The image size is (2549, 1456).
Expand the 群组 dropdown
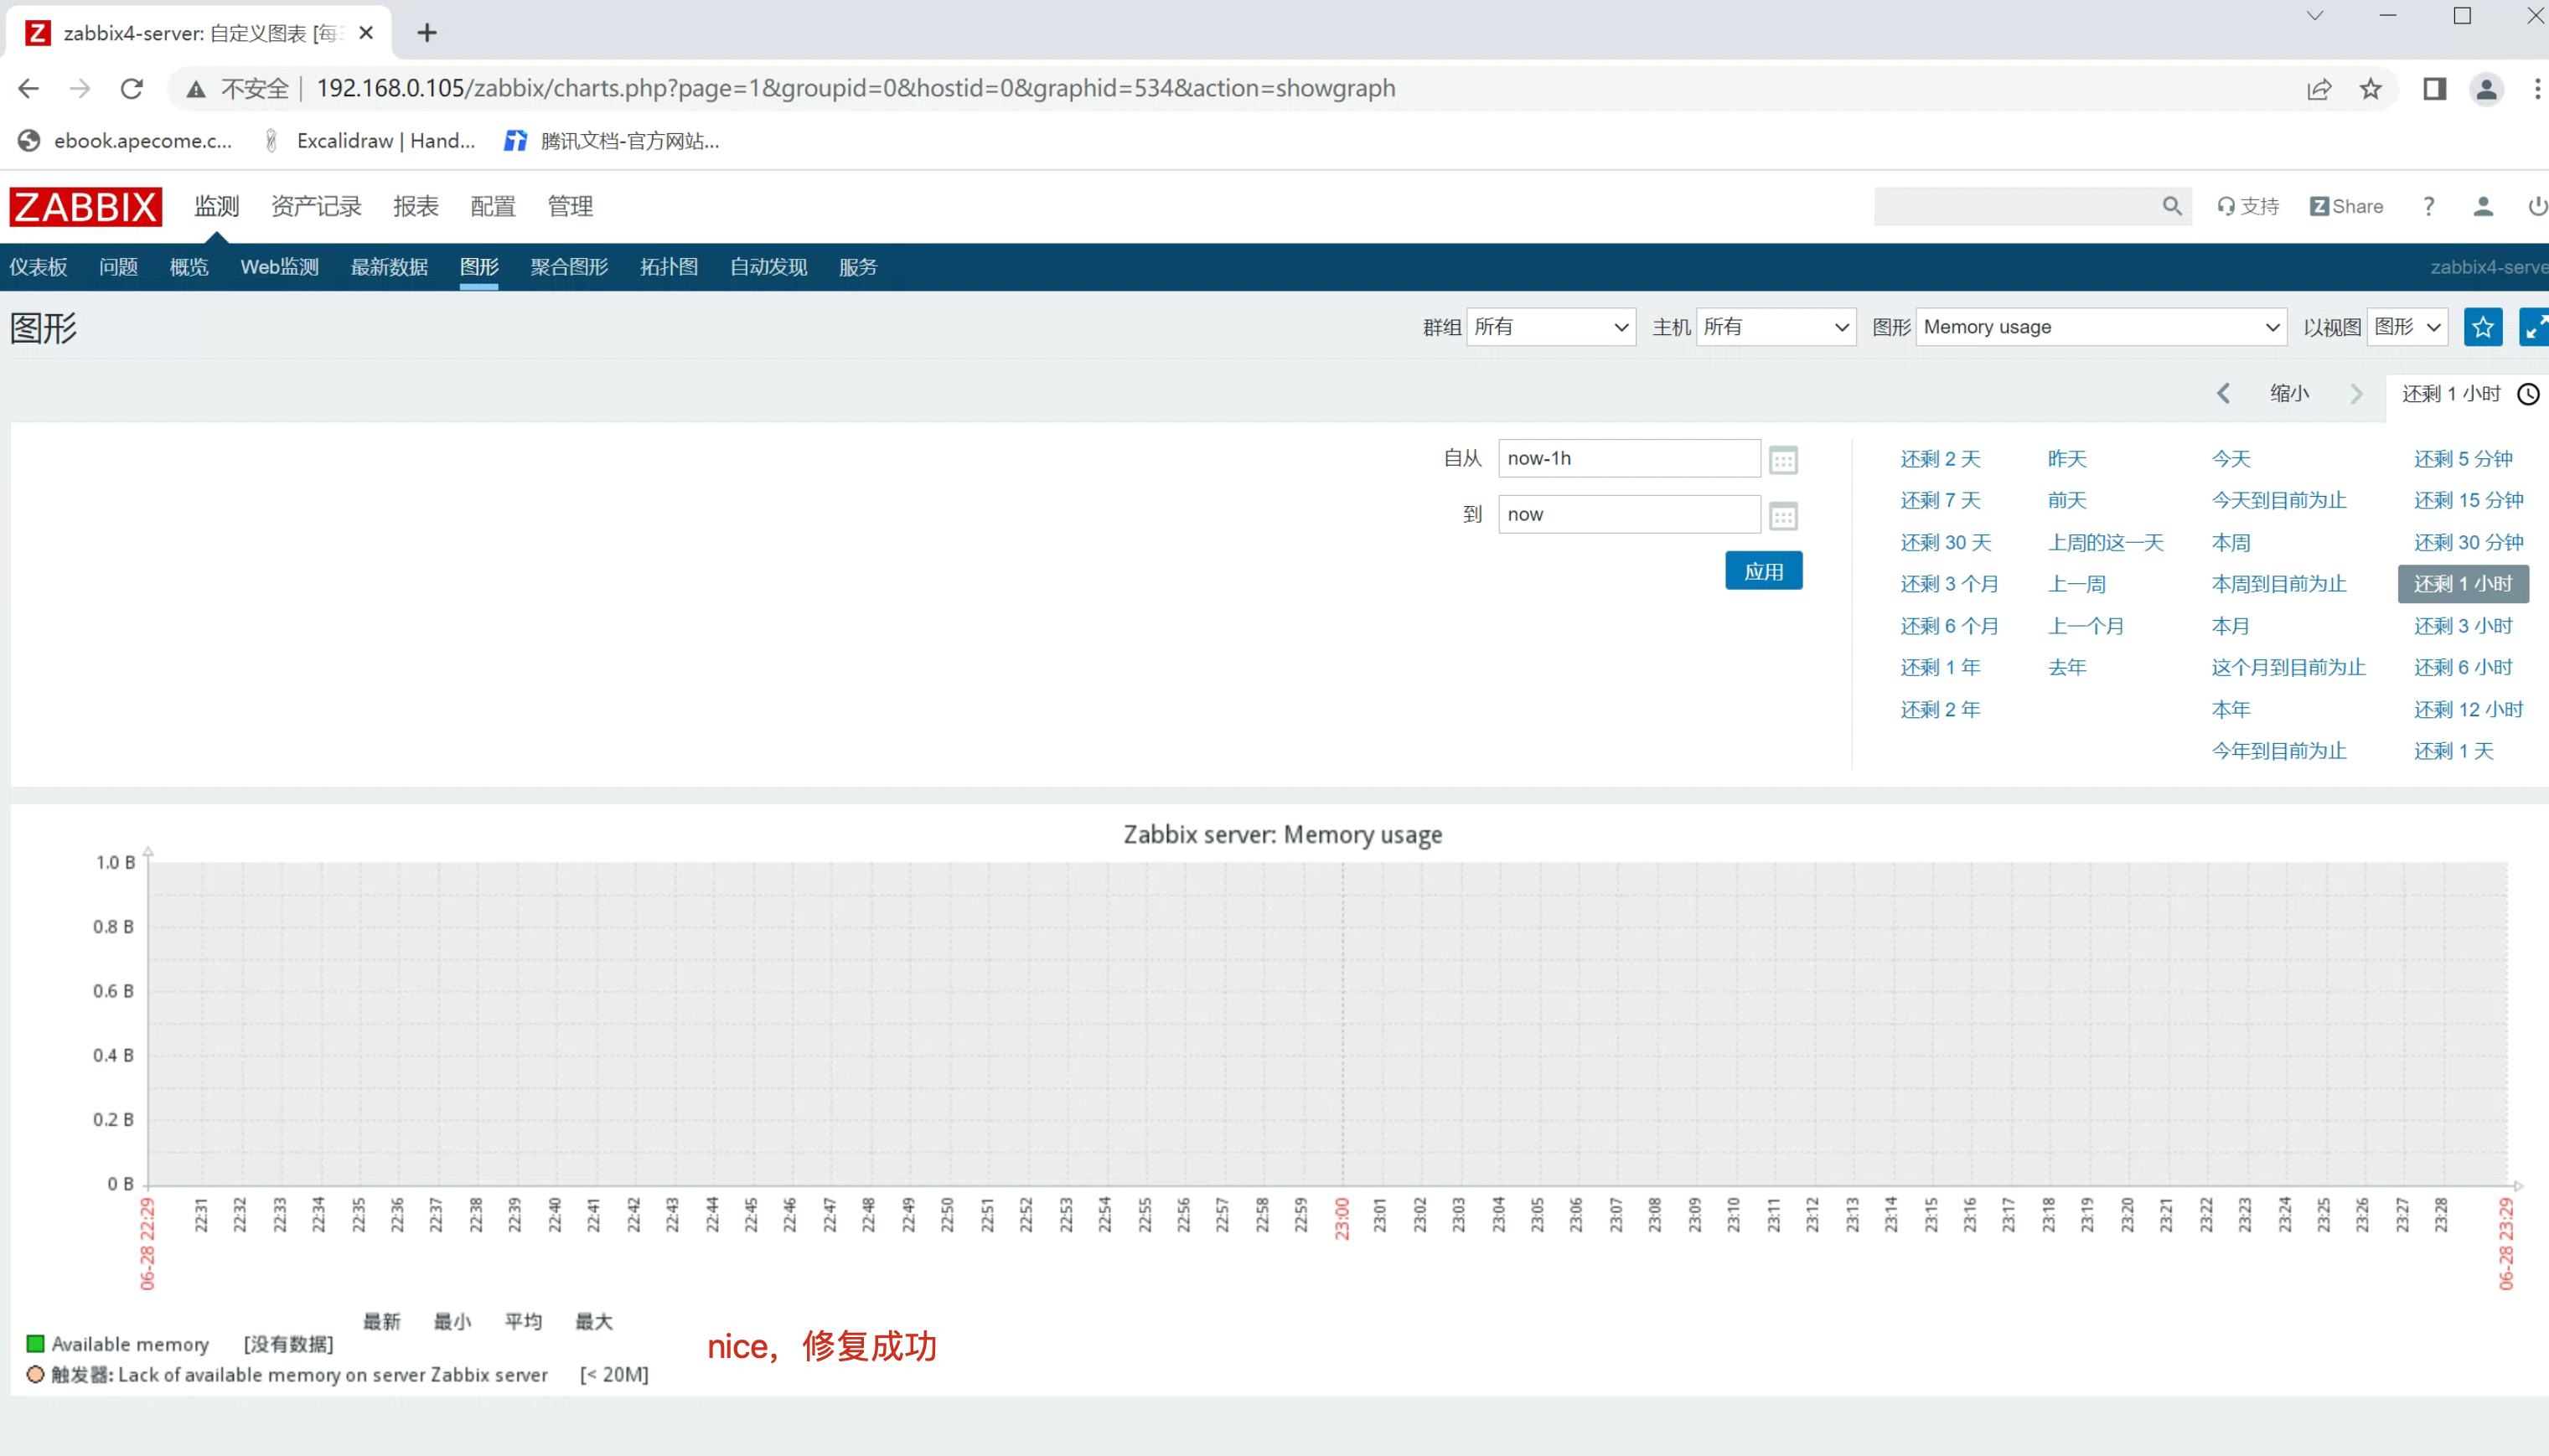pos(1550,327)
